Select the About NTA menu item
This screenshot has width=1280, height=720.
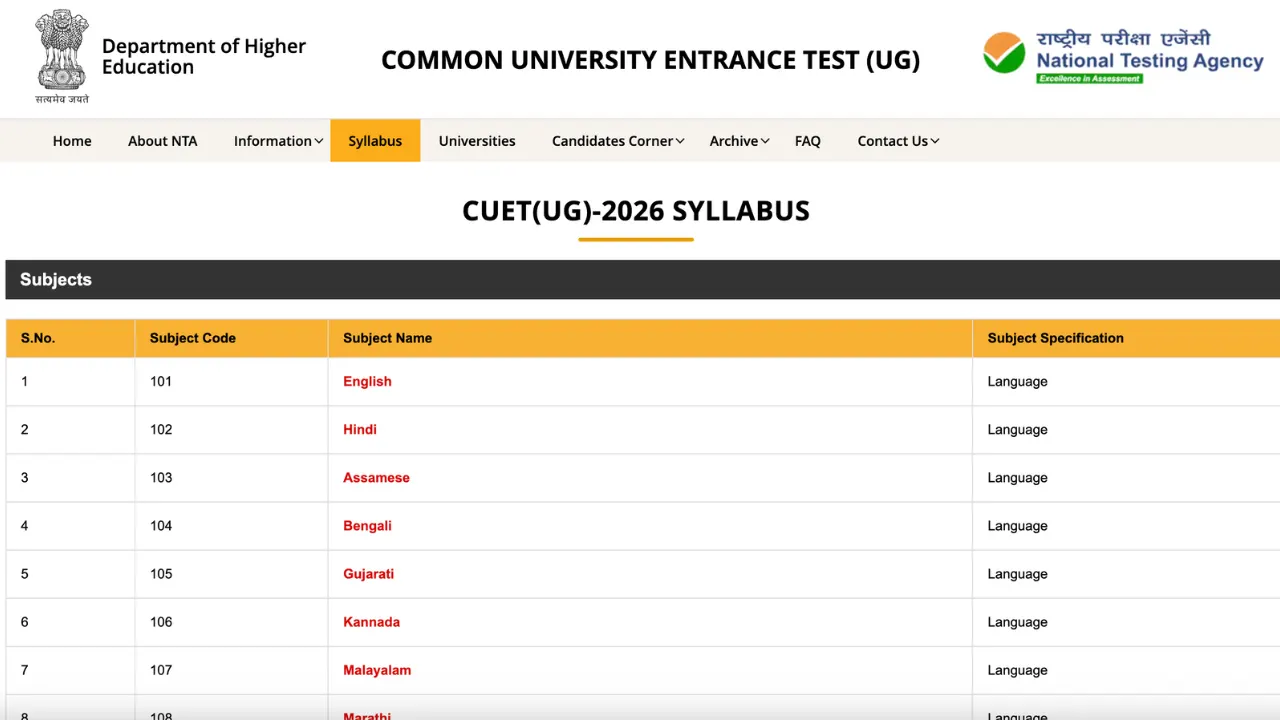pyautogui.click(x=162, y=140)
